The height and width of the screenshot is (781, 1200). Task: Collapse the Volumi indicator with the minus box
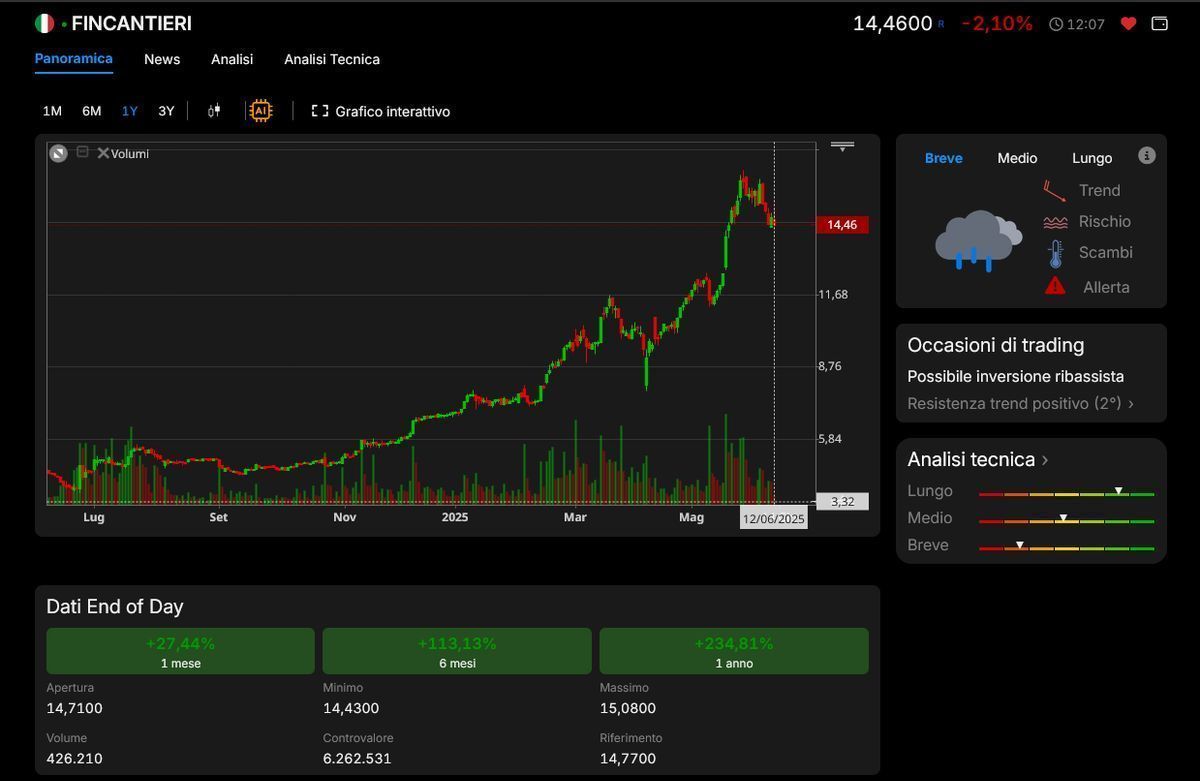(83, 152)
